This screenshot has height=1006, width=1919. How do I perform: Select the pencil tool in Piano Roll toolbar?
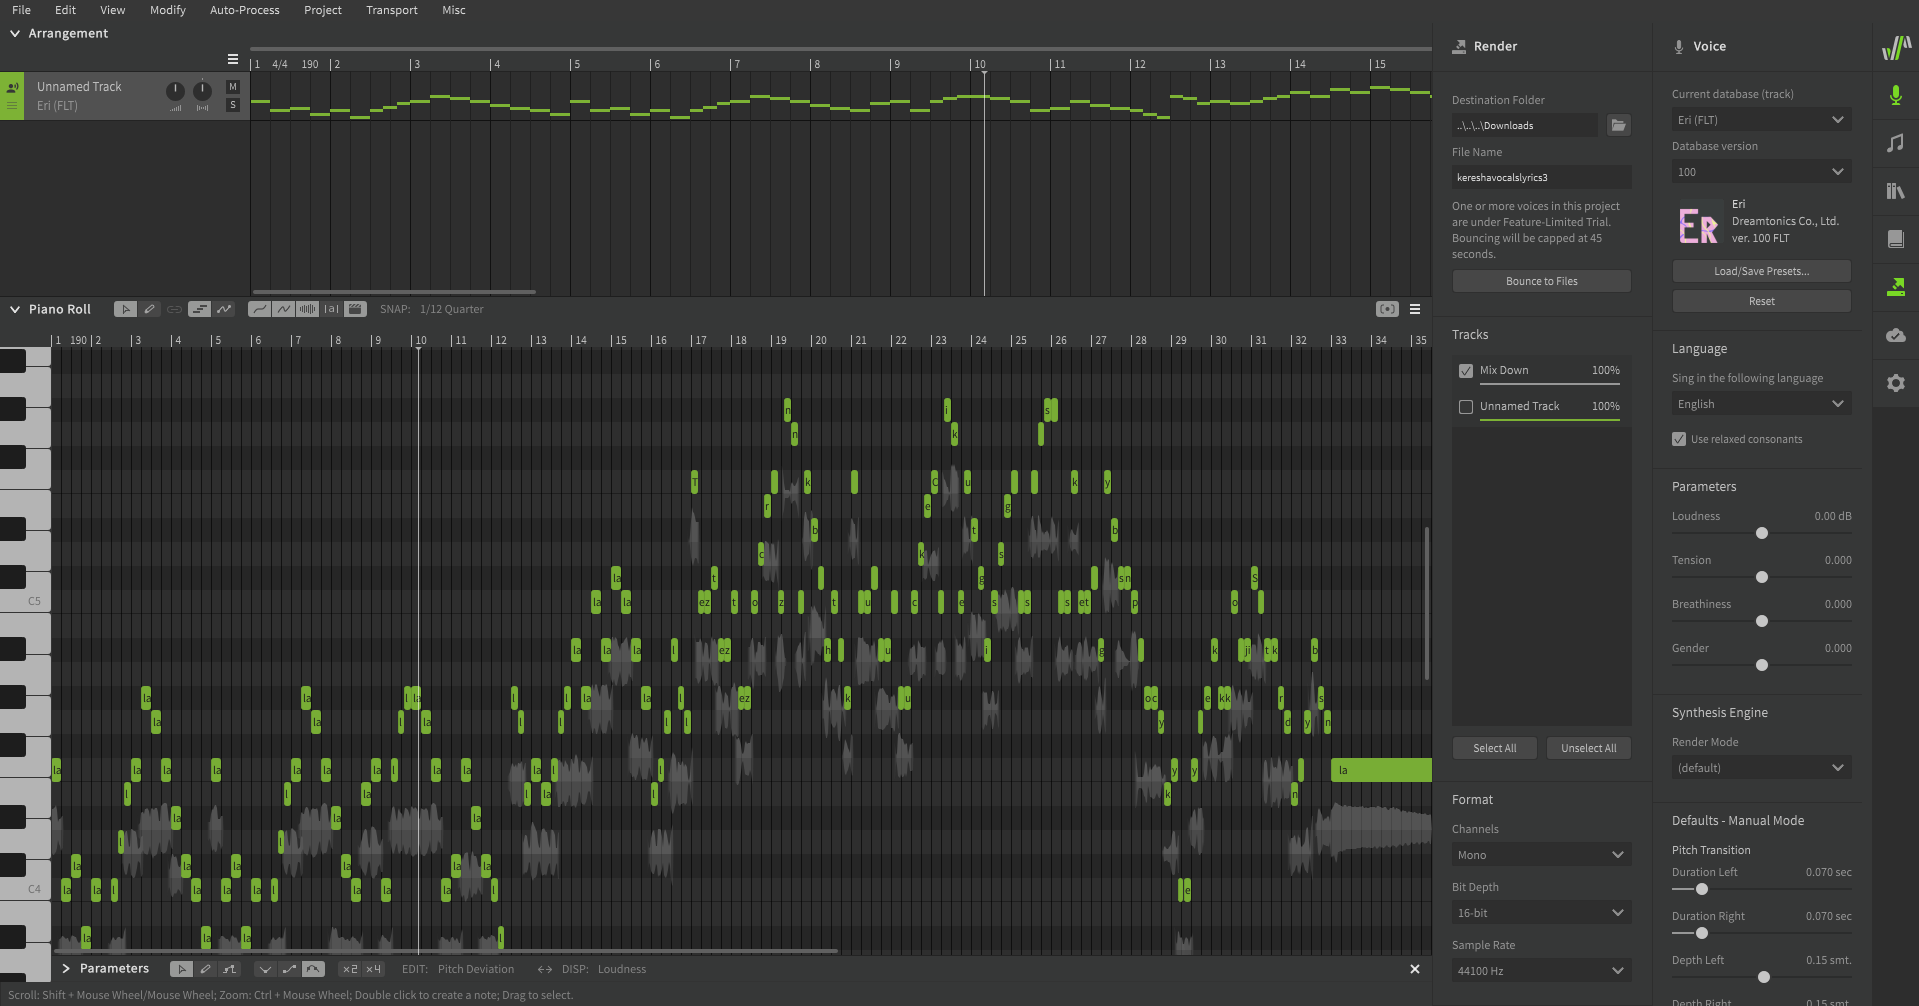[x=150, y=309]
